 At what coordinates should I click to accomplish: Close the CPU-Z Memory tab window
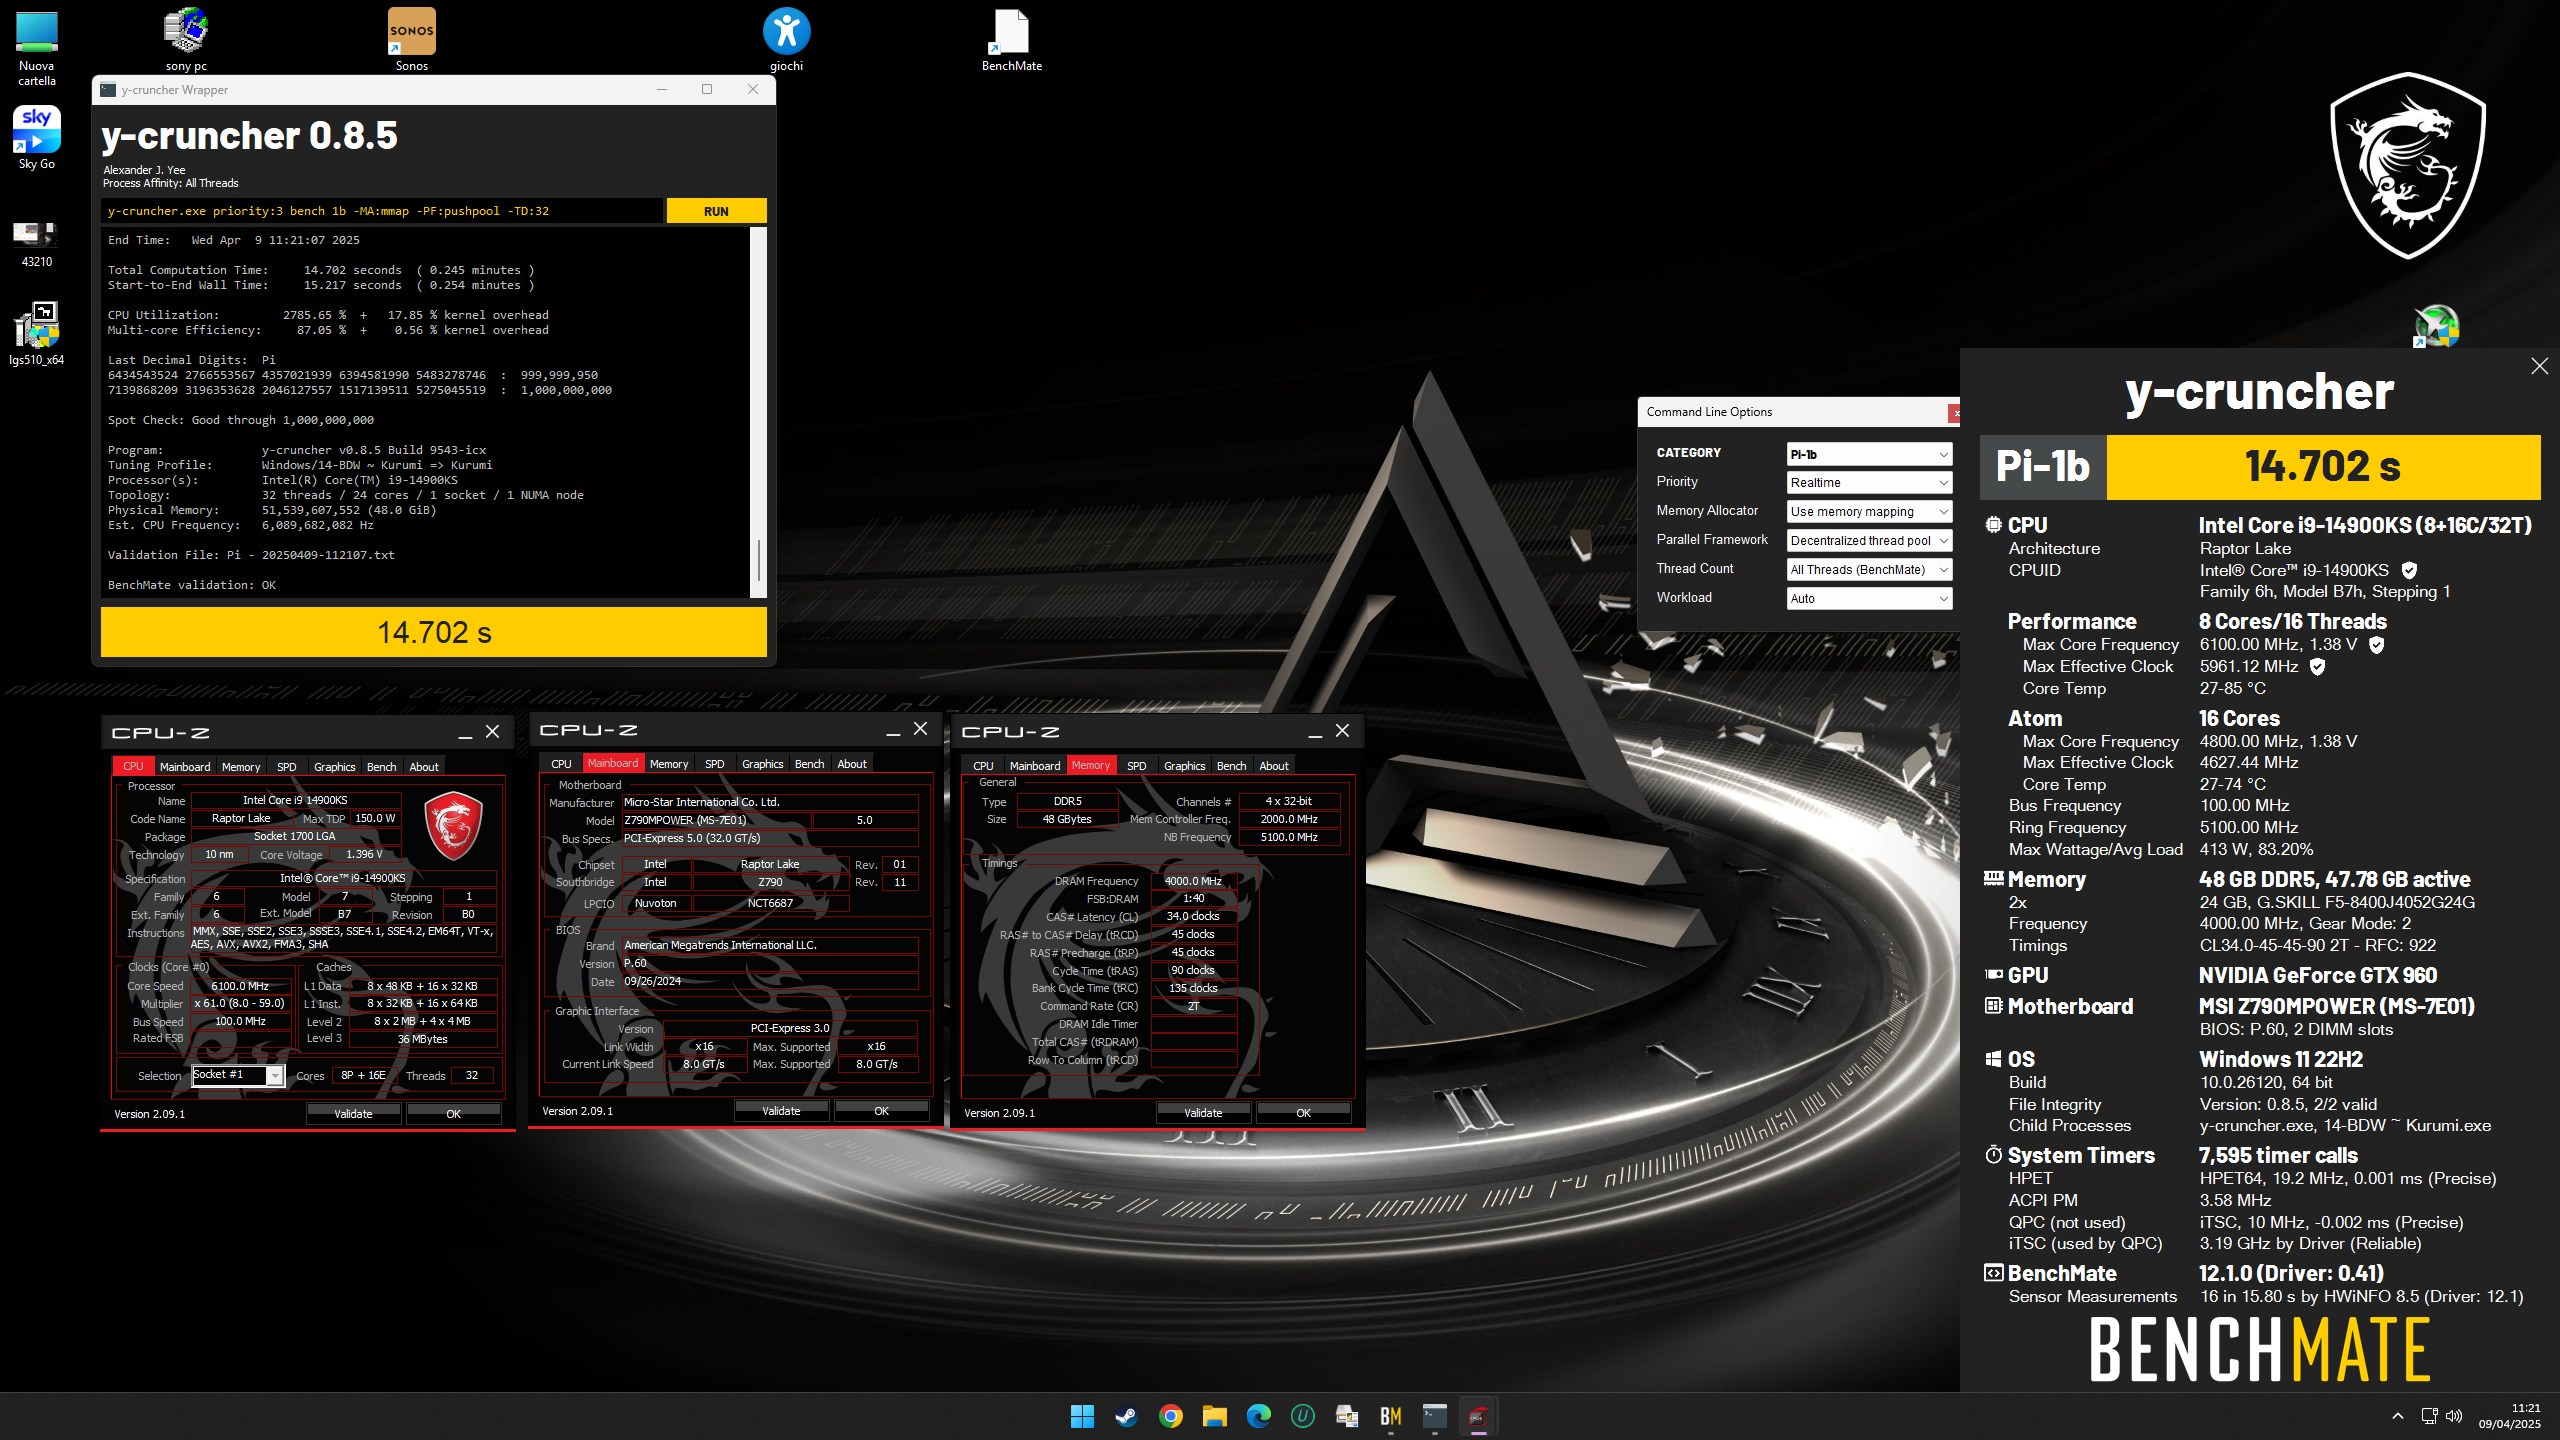click(x=1342, y=731)
